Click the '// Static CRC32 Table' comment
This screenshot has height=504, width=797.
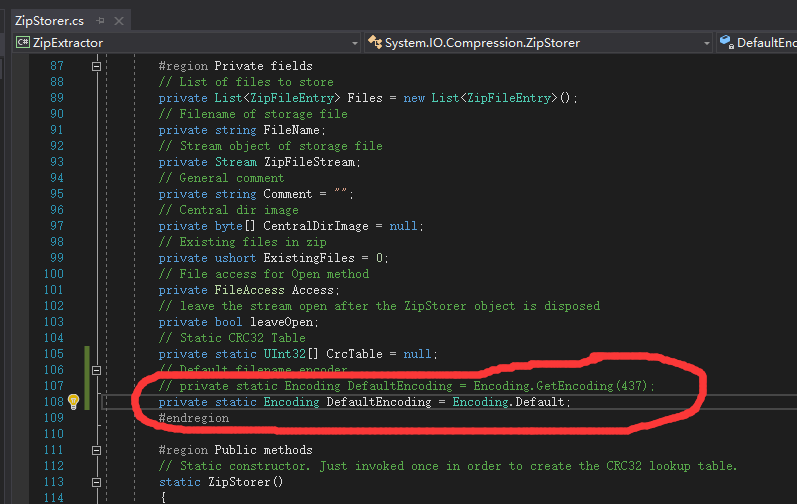pyautogui.click(x=232, y=338)
